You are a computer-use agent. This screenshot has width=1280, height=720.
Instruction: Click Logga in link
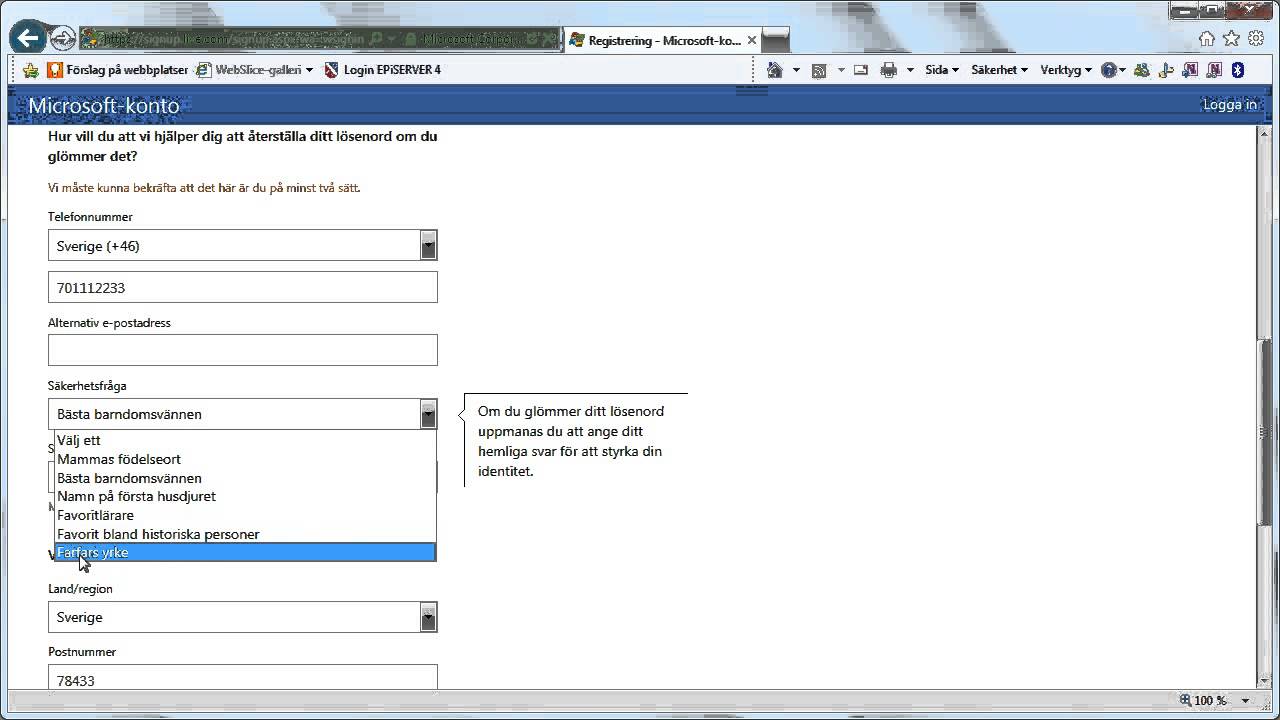(1229, 105)
